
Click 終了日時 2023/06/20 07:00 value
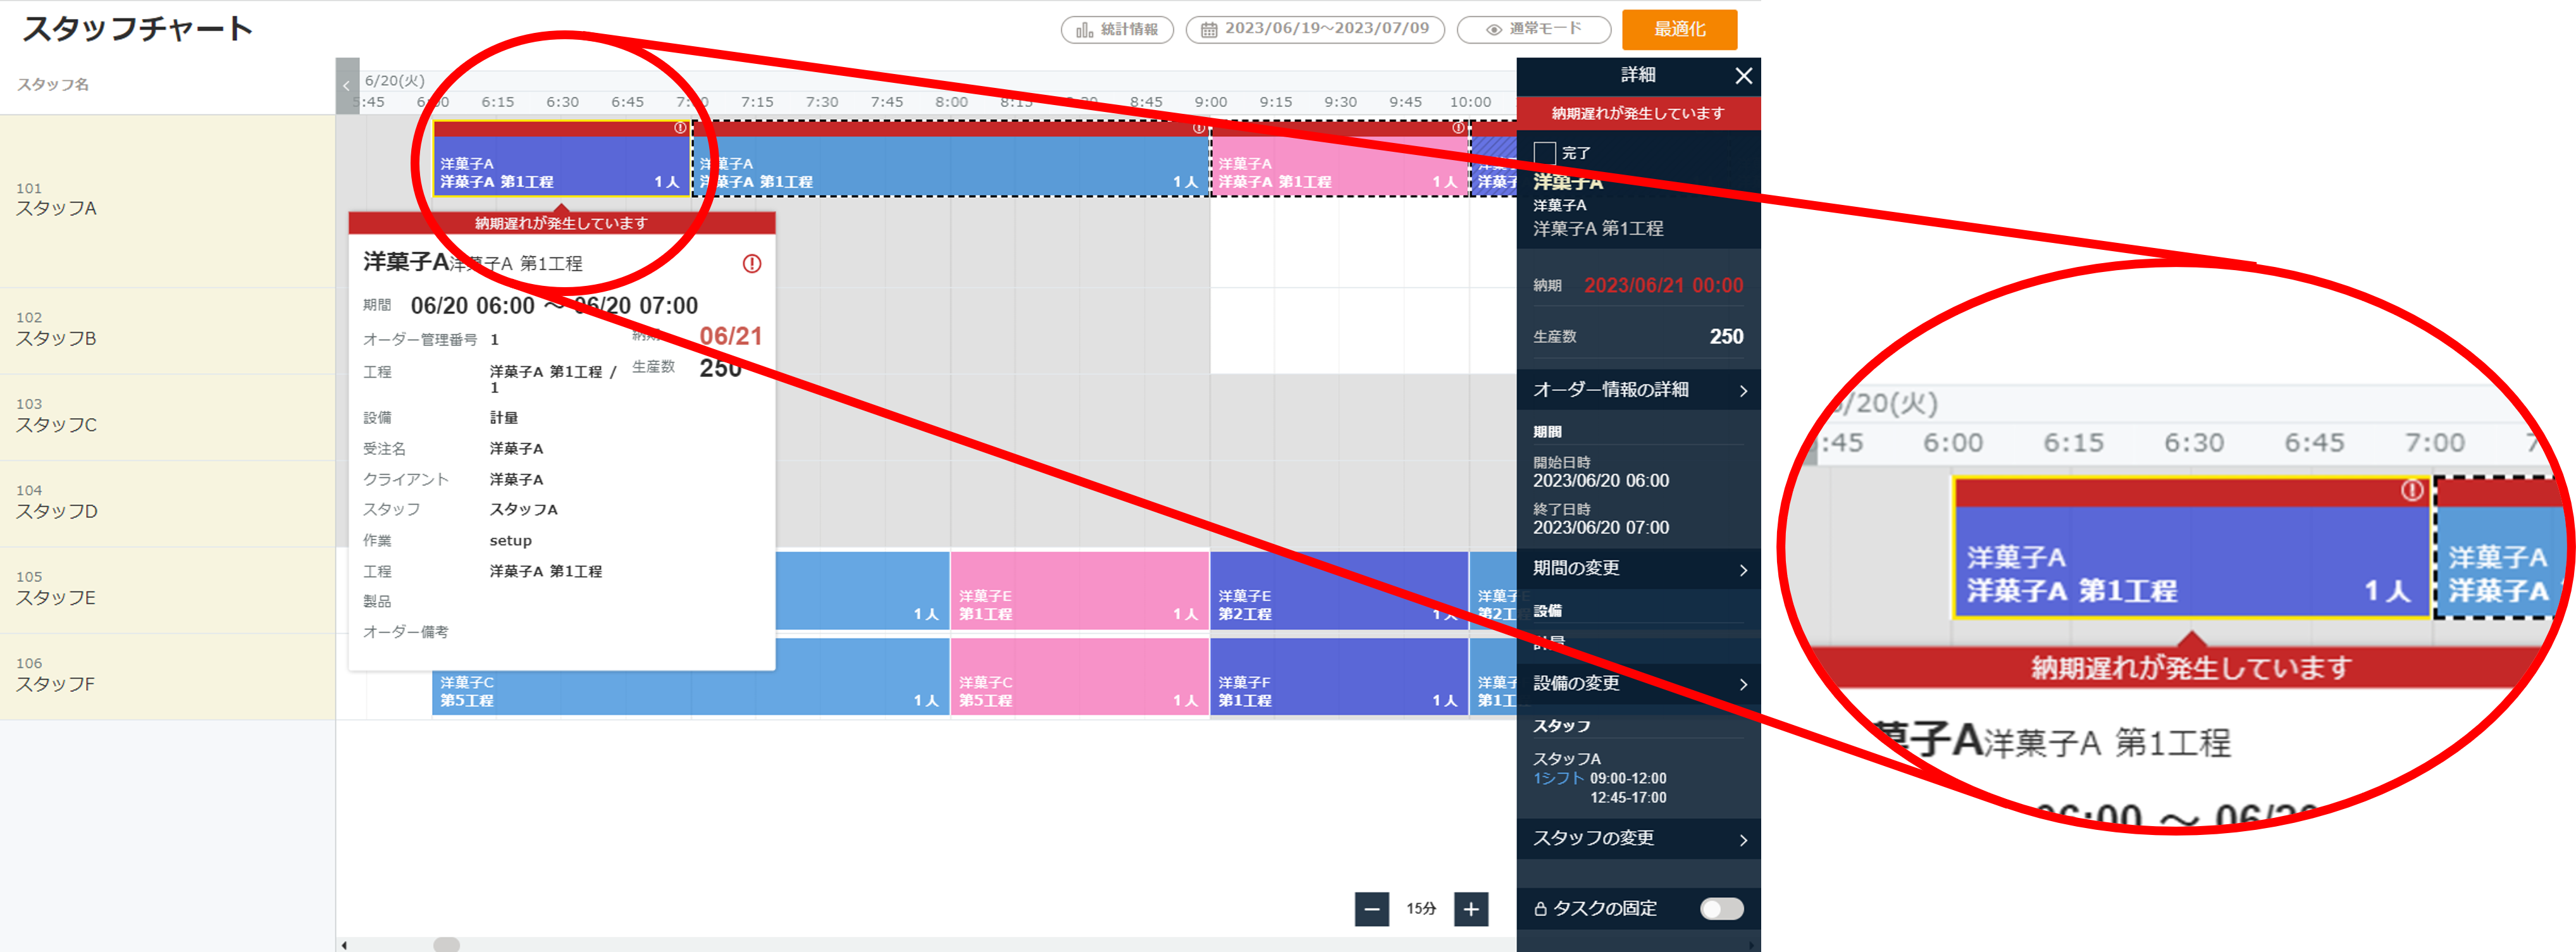pos(1601,528)
